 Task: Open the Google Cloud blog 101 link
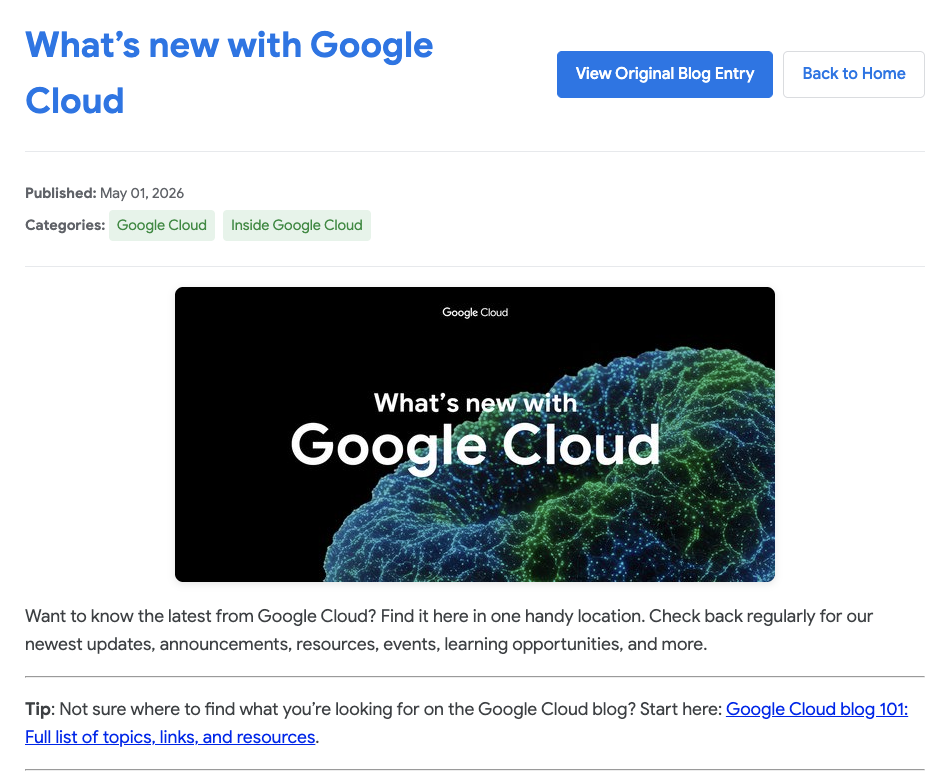click(817, 709)
